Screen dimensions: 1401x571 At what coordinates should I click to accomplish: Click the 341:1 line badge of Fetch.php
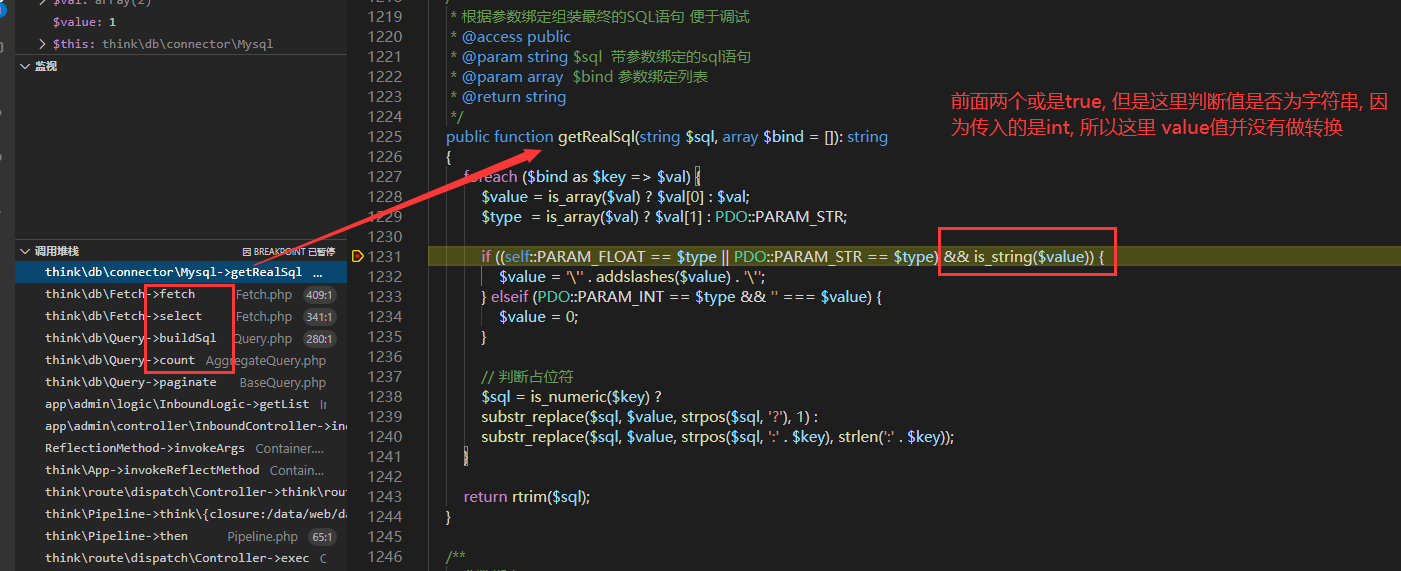click(319, 317)
